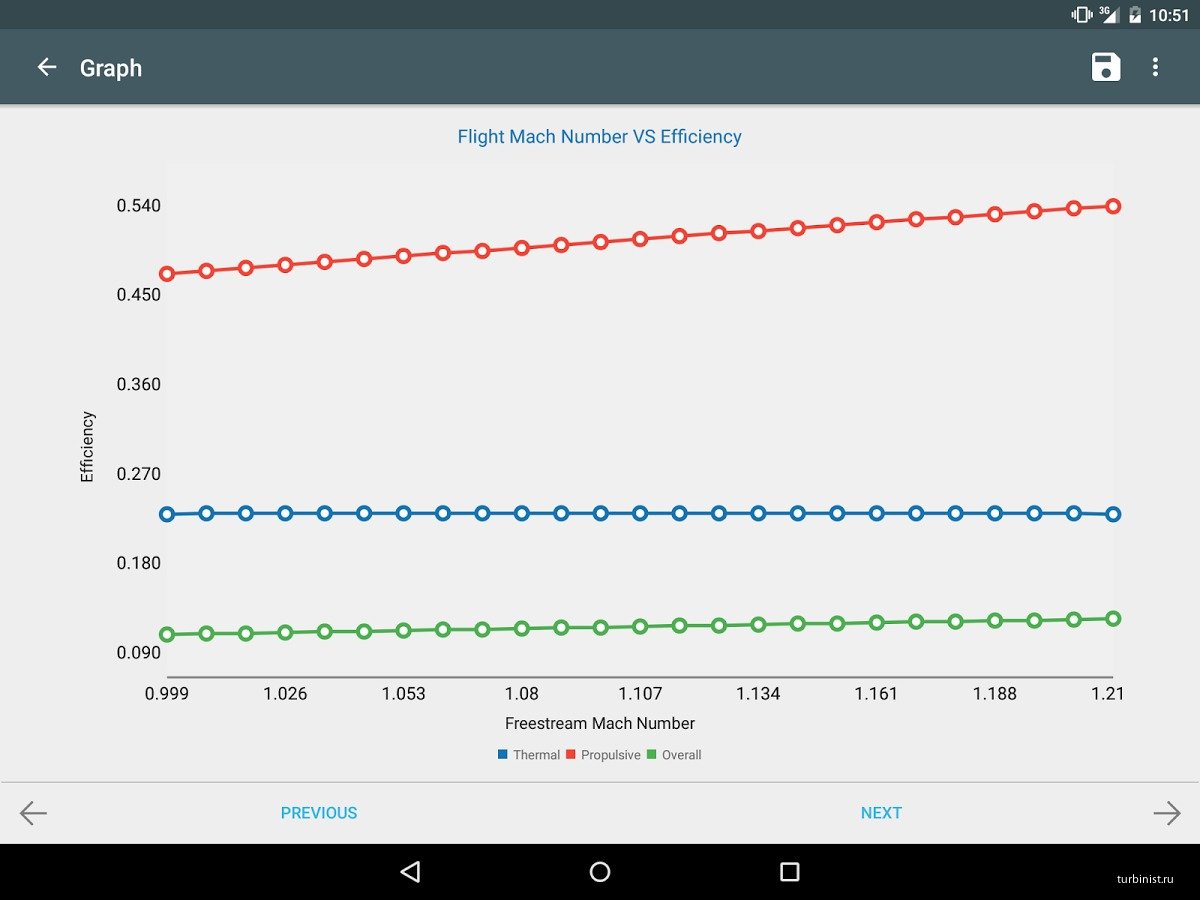This screenshot has width=1200, height=900.
Task: Toggle the Overall series in legend
Action: click(681, 755)
